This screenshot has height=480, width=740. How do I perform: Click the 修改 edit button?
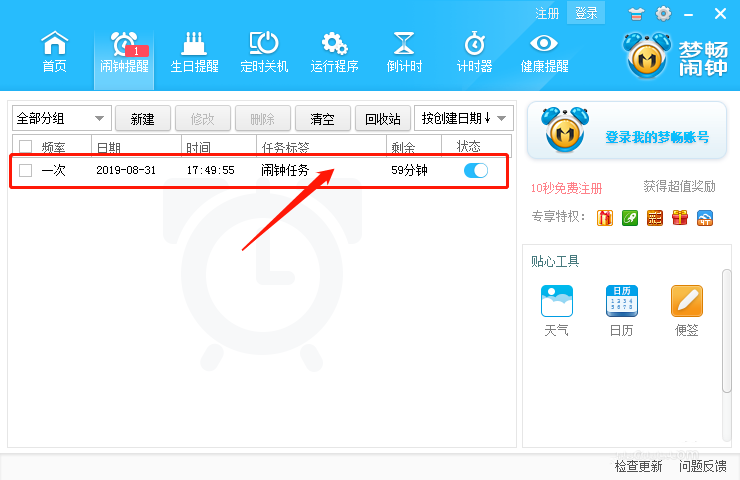(x=202, y=118)
